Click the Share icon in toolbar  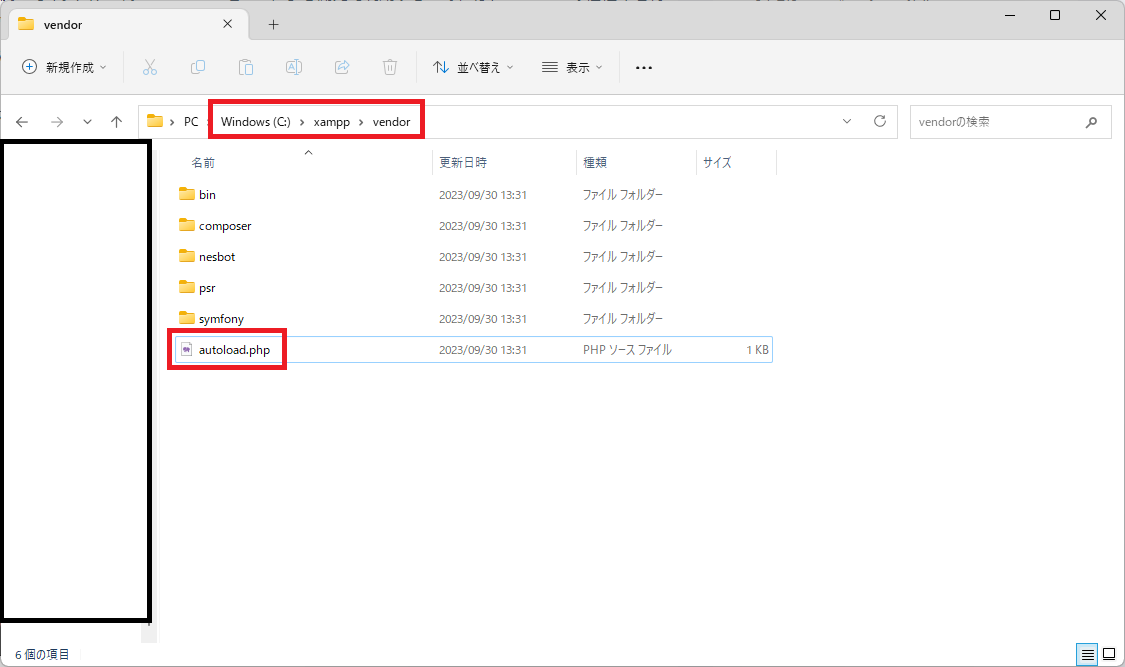pyautogui.click(x=342, y=67)
